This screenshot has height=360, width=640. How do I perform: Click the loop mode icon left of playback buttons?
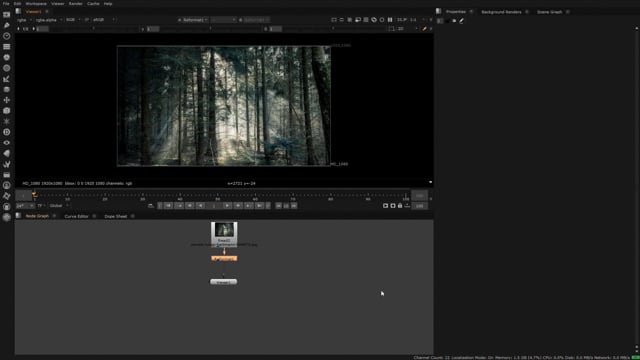(x=151, y=206)
